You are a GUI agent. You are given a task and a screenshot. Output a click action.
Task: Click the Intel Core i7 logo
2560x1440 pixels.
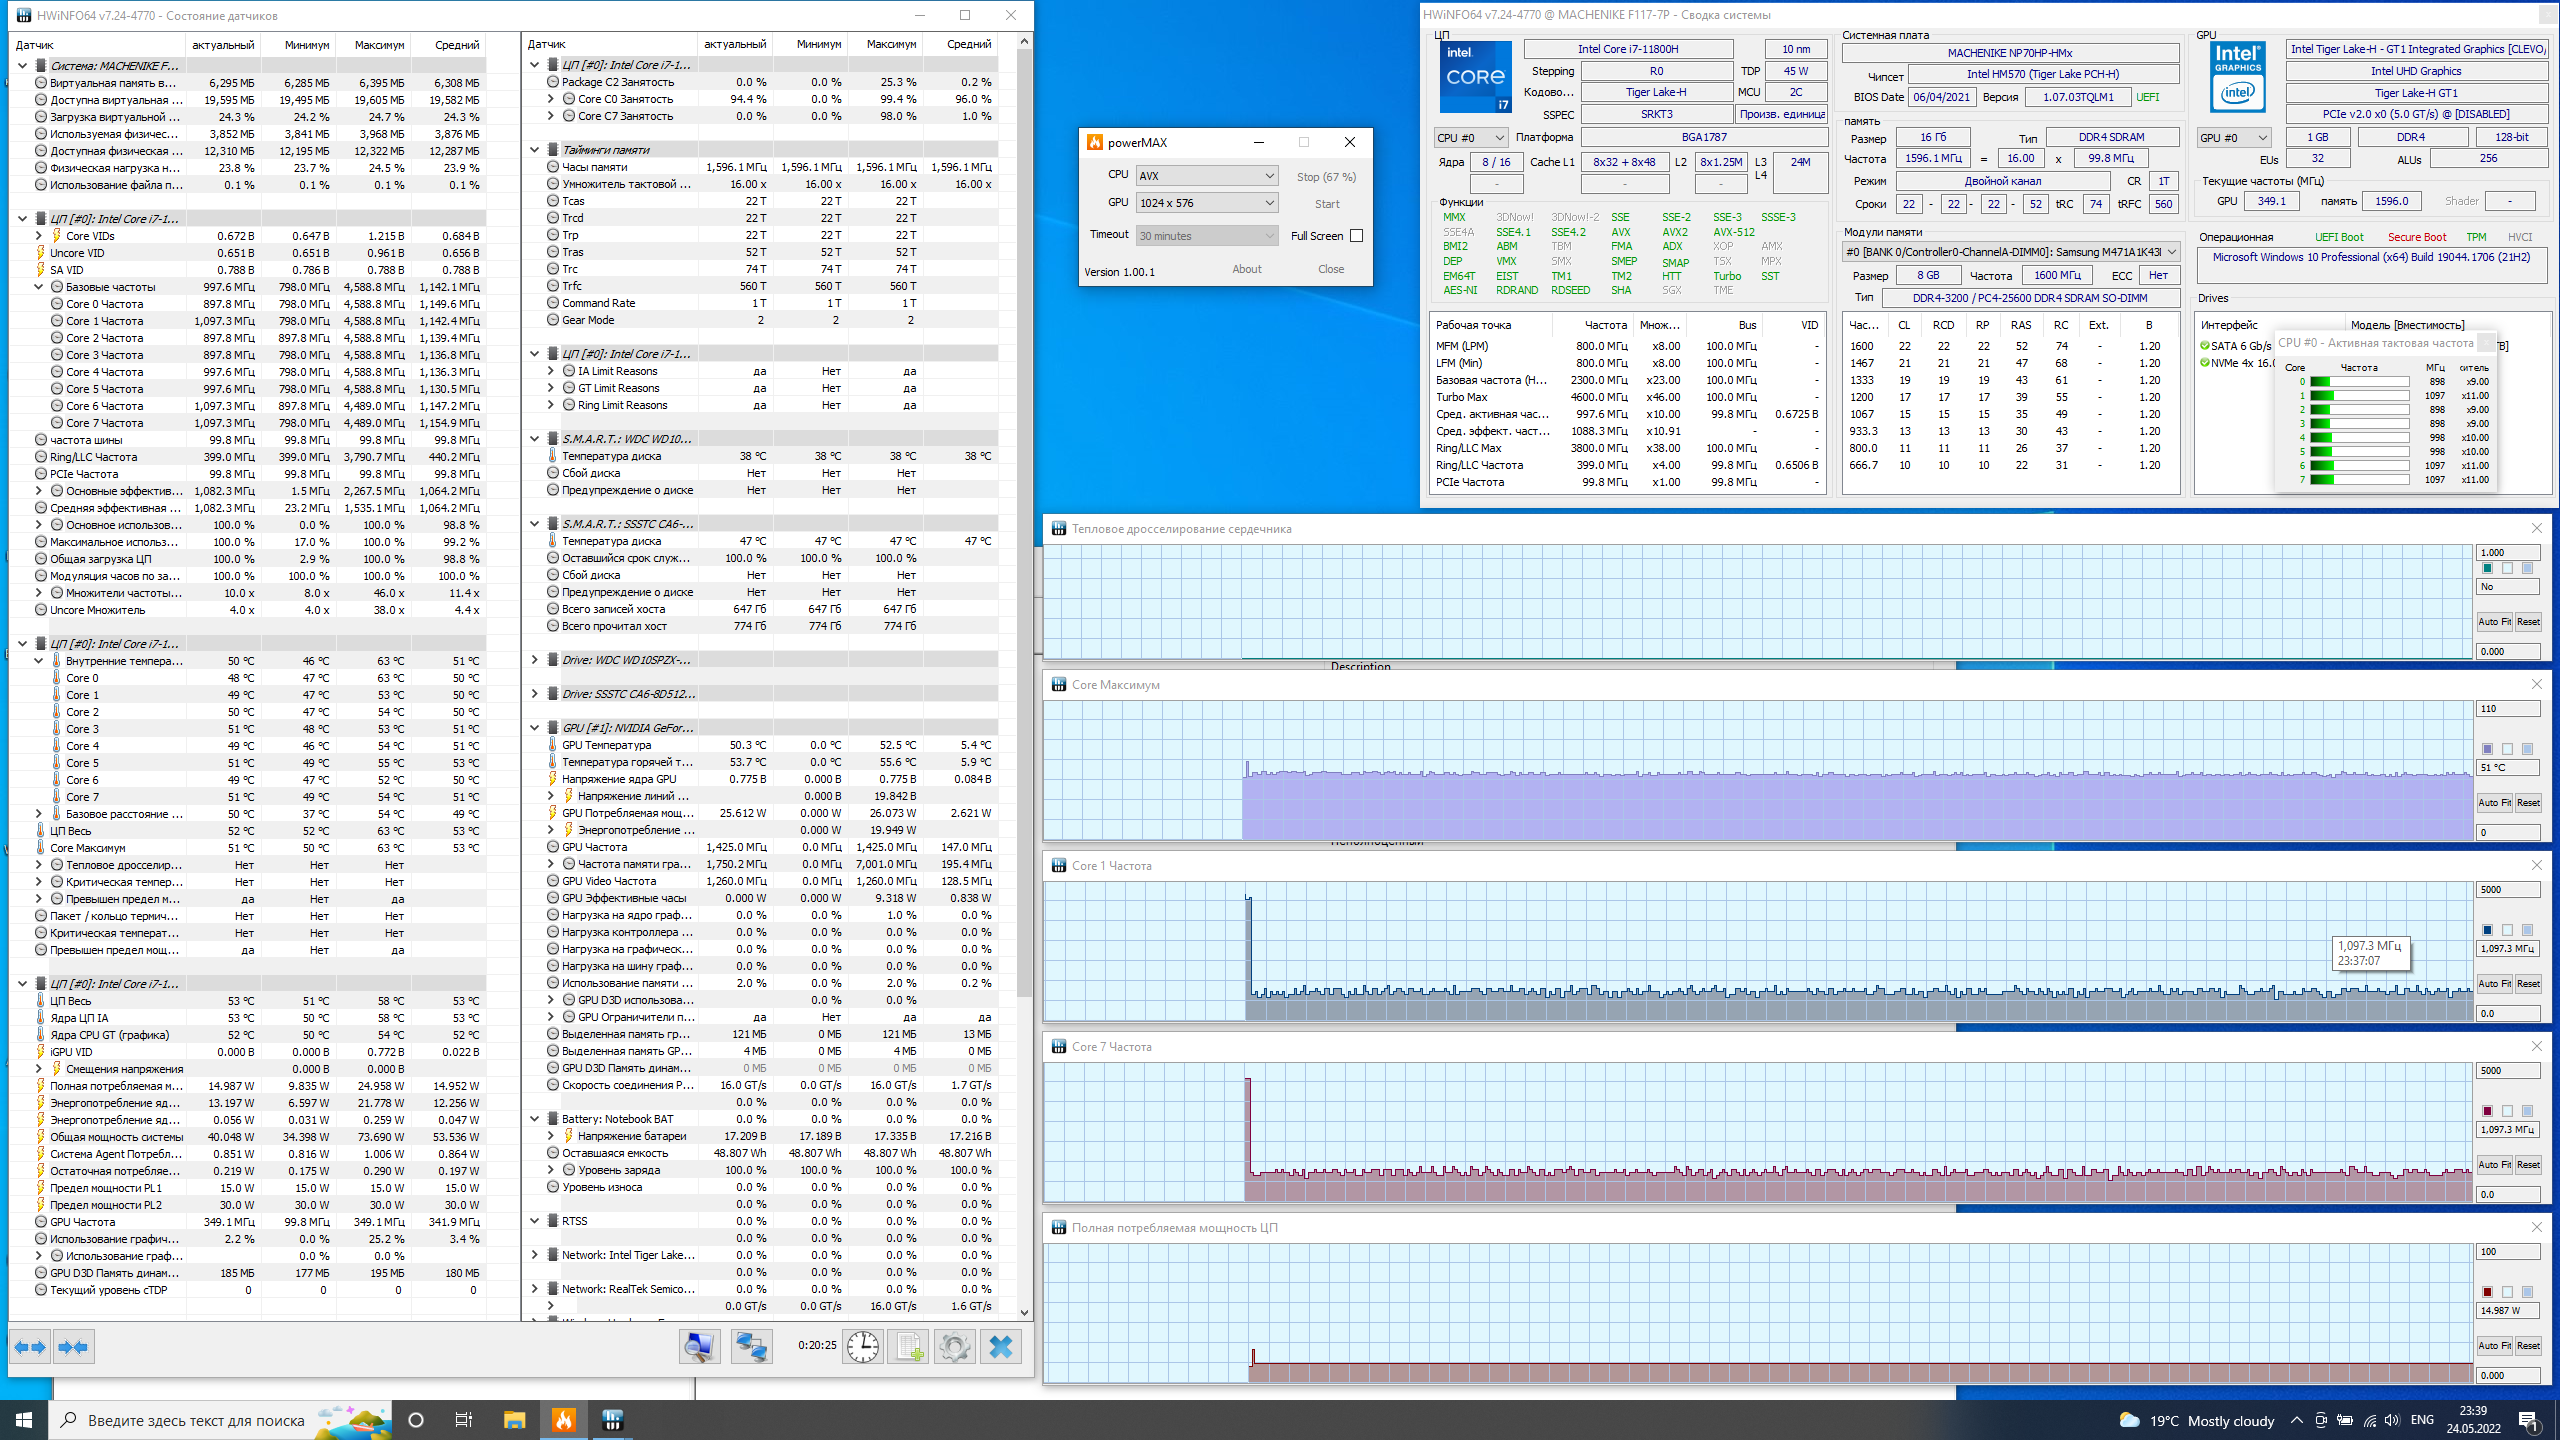1475,77
